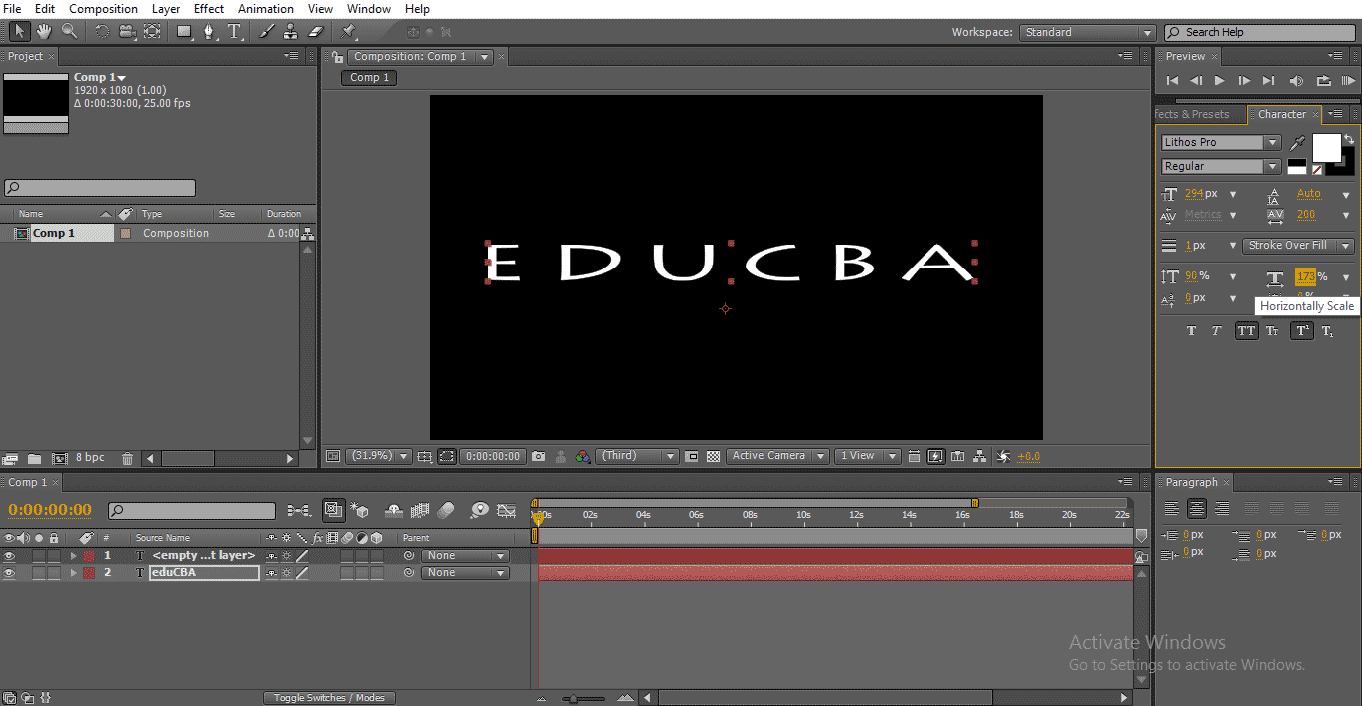Click the RAM preview button
1362x706 pixels.
[x=1349, y=81]
